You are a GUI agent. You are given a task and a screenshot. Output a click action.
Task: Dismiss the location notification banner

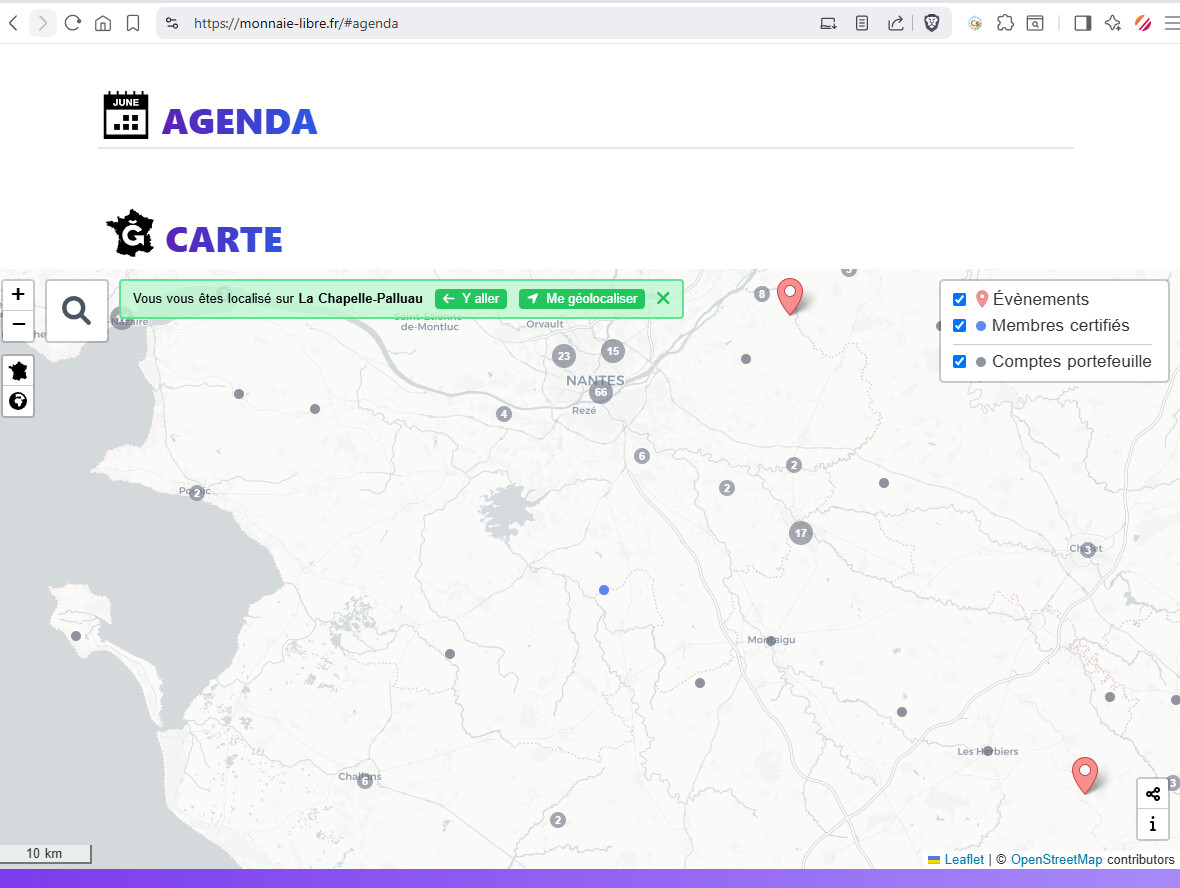(x=663, y=298)
